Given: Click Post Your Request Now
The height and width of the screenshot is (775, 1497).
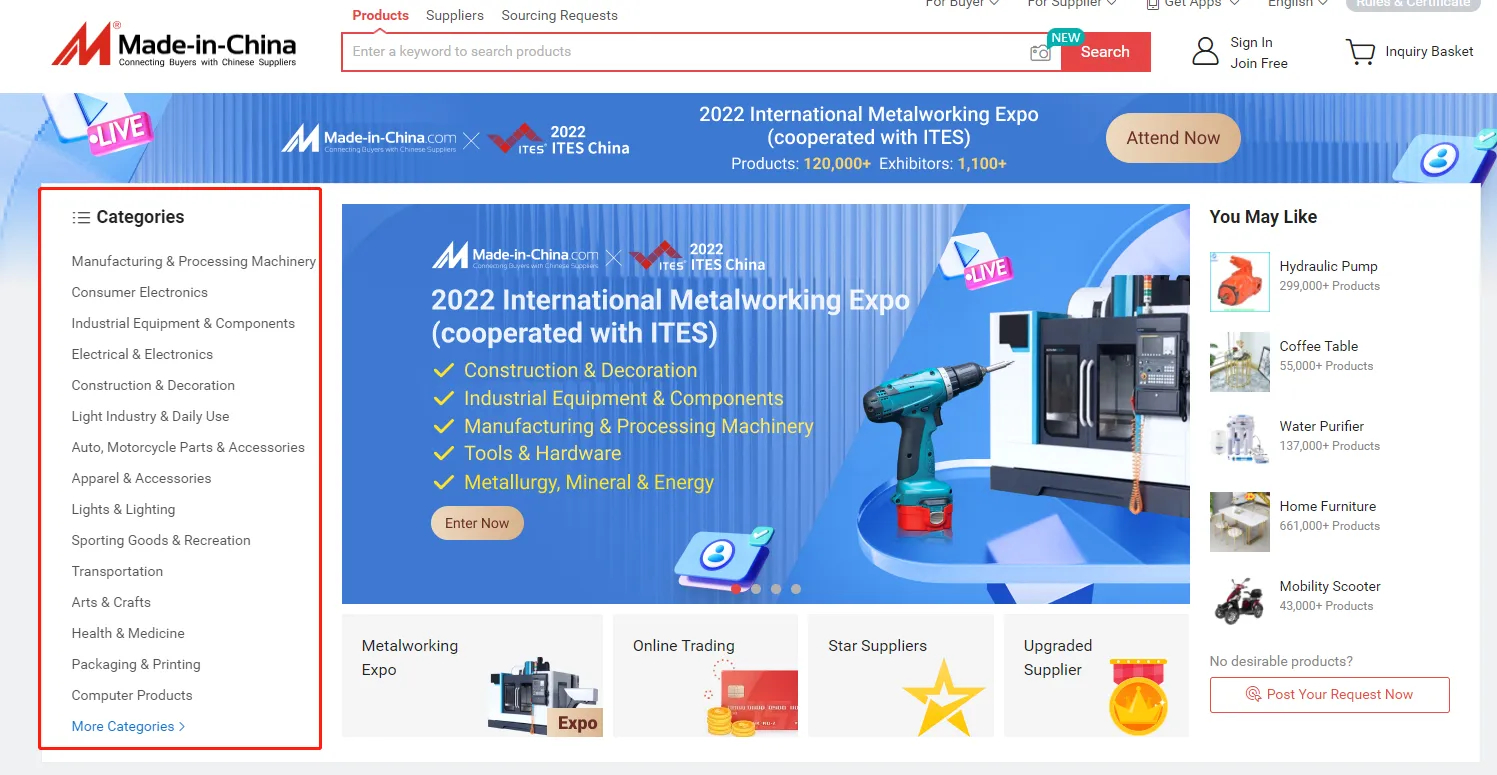Looking at the screenshot, I should point(1330,694).
